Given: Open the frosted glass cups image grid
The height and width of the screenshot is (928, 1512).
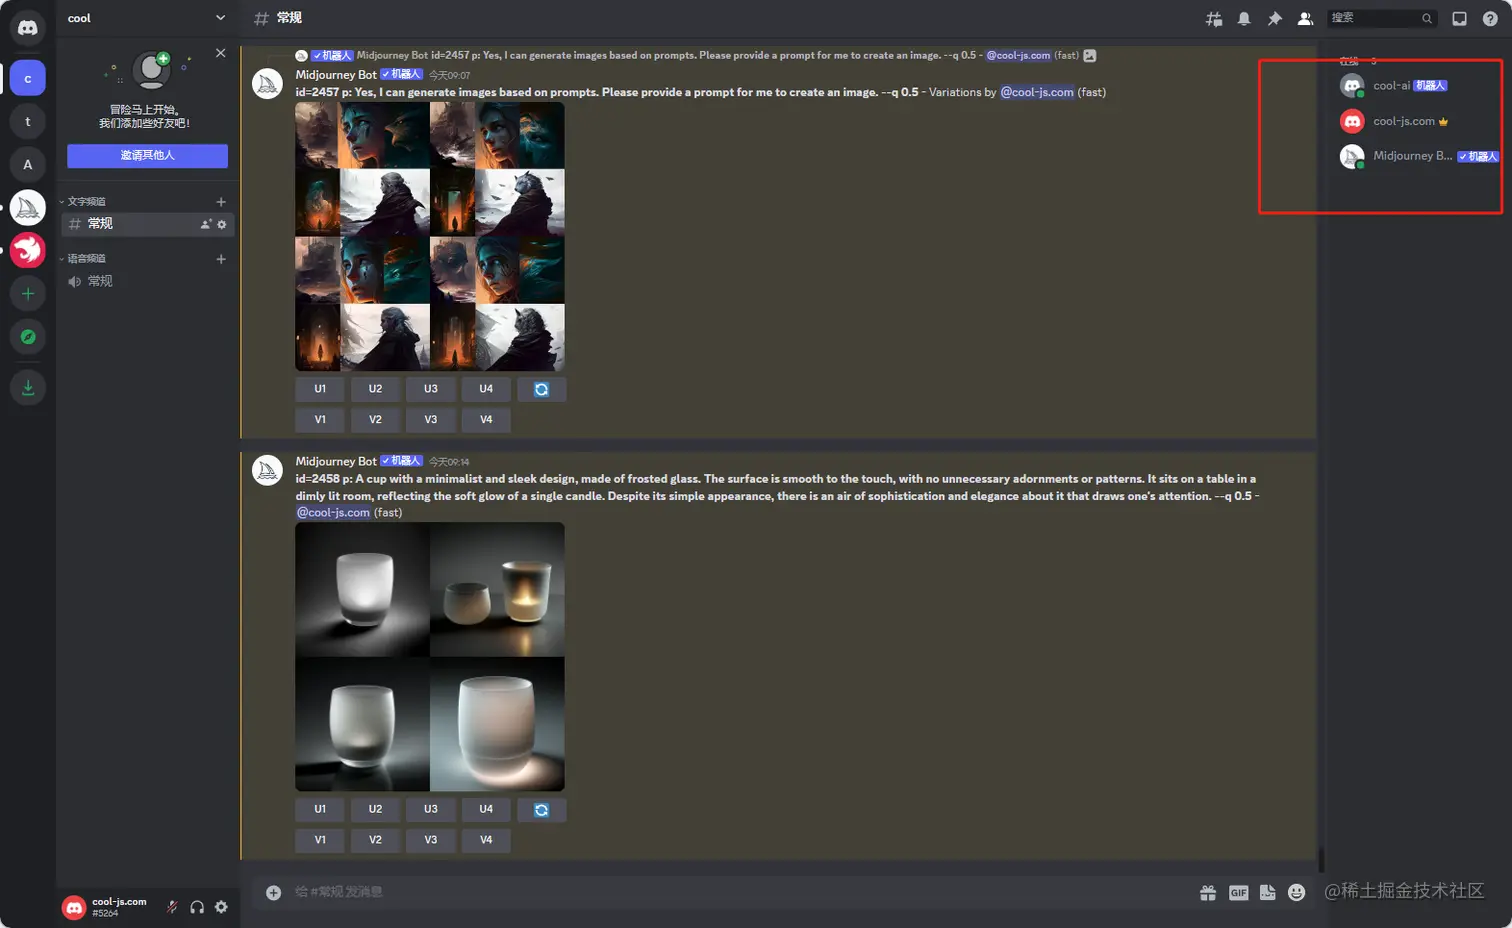Looking at the screenshot, I should (x=430, y=657).
